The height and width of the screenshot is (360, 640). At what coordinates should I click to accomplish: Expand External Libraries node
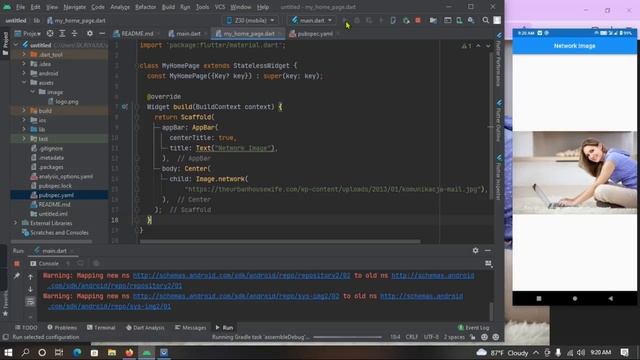pos(16,223)
